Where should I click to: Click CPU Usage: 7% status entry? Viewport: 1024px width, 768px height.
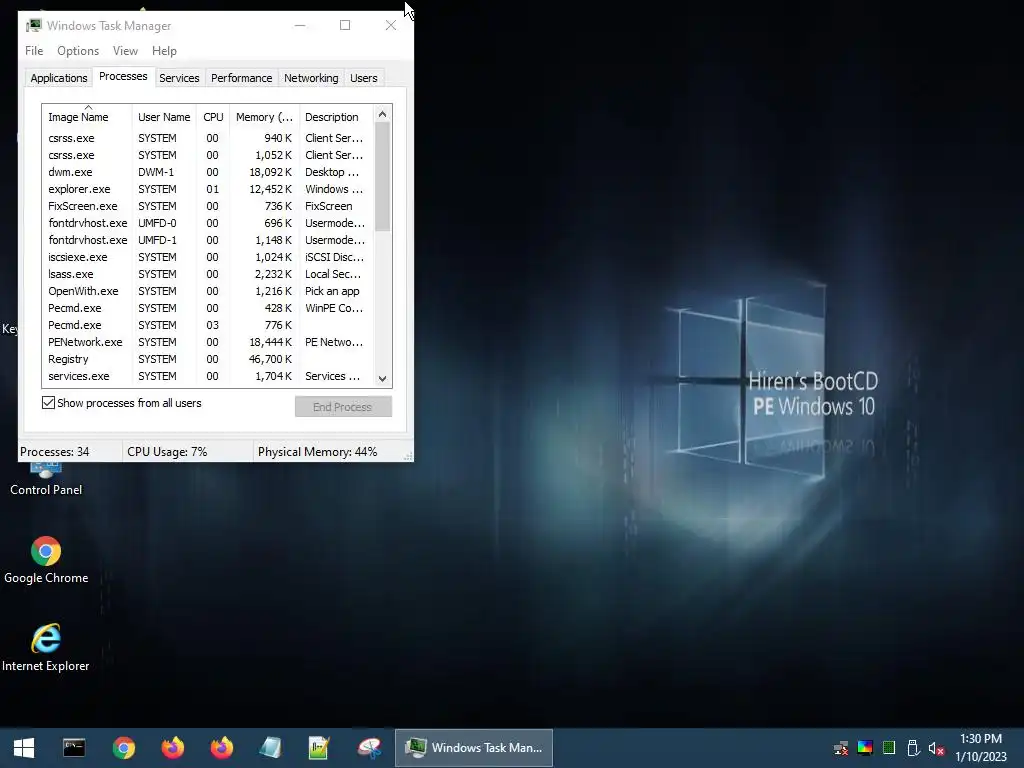(167, 452)
